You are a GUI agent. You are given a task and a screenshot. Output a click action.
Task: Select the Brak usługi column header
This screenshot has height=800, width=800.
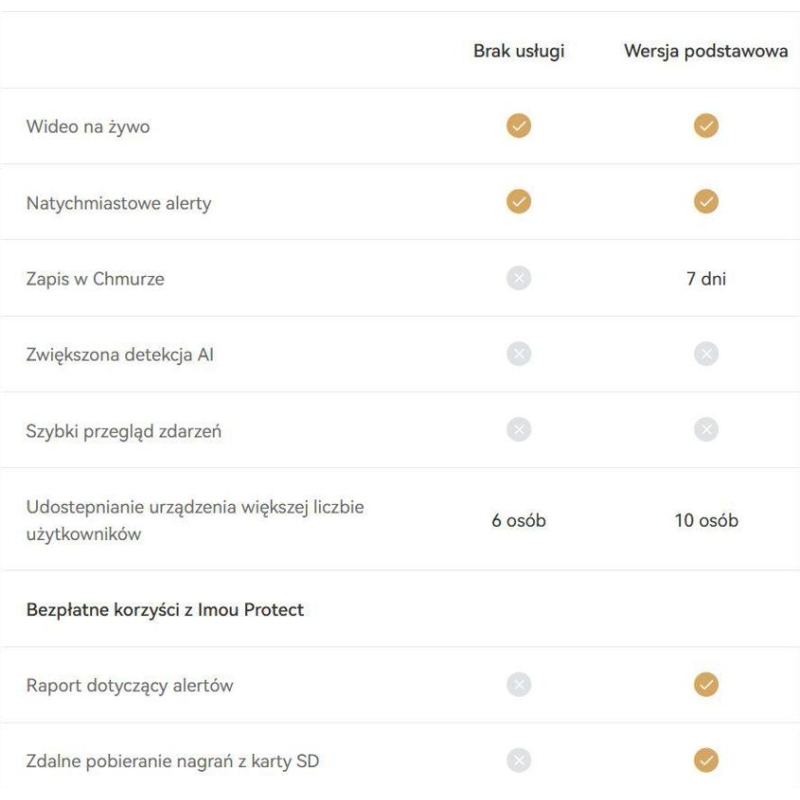pos(518,51)
